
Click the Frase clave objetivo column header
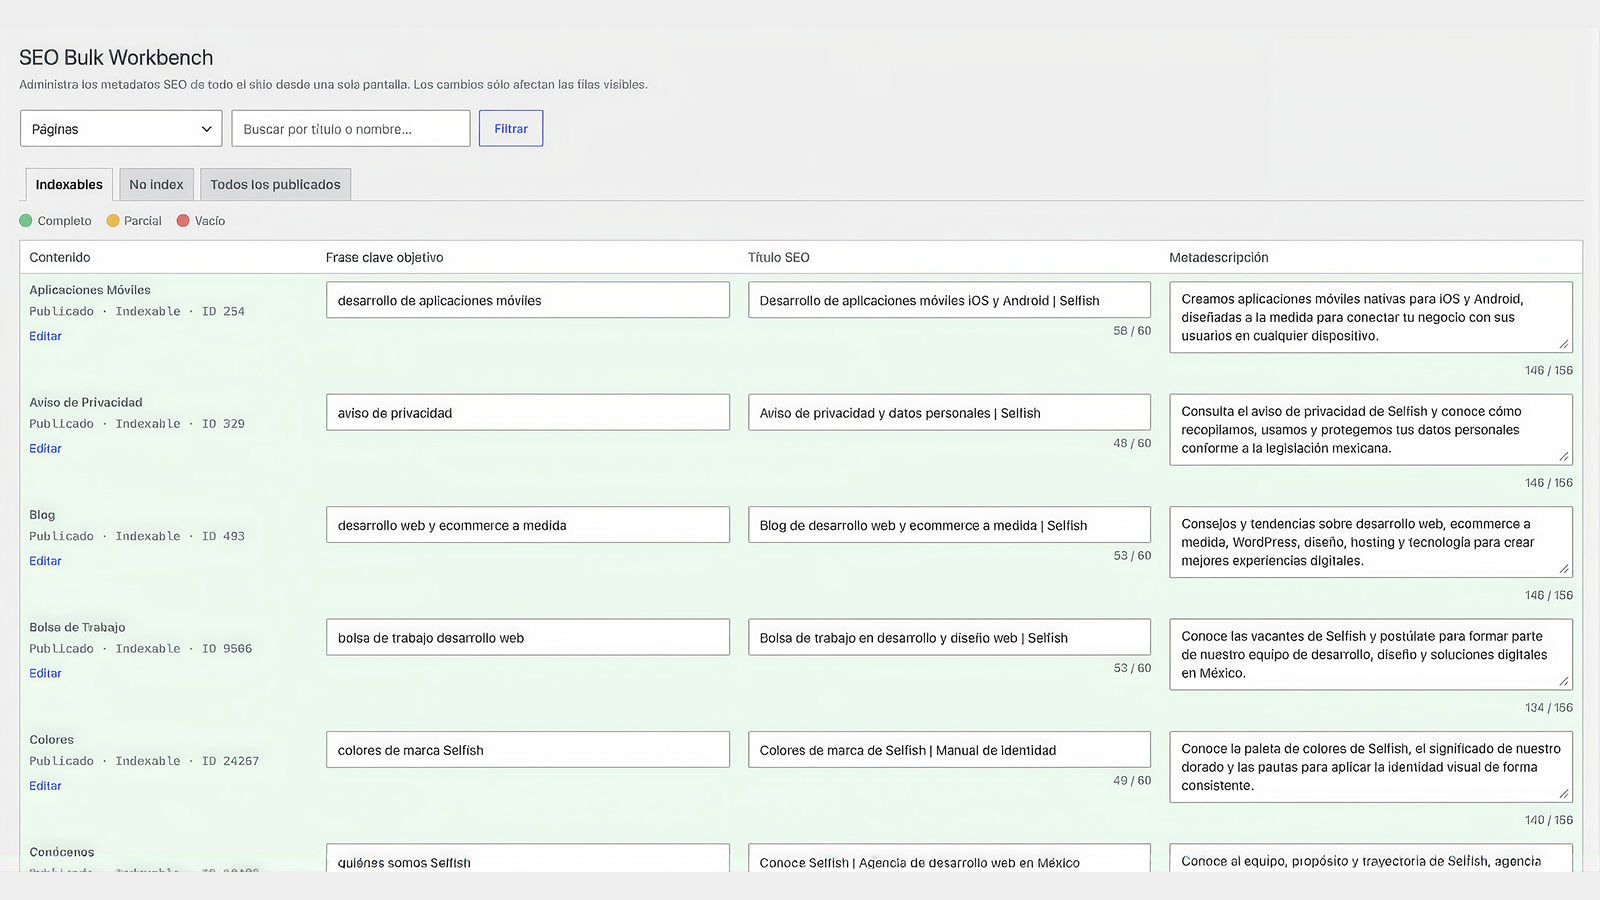click(384, 257)
